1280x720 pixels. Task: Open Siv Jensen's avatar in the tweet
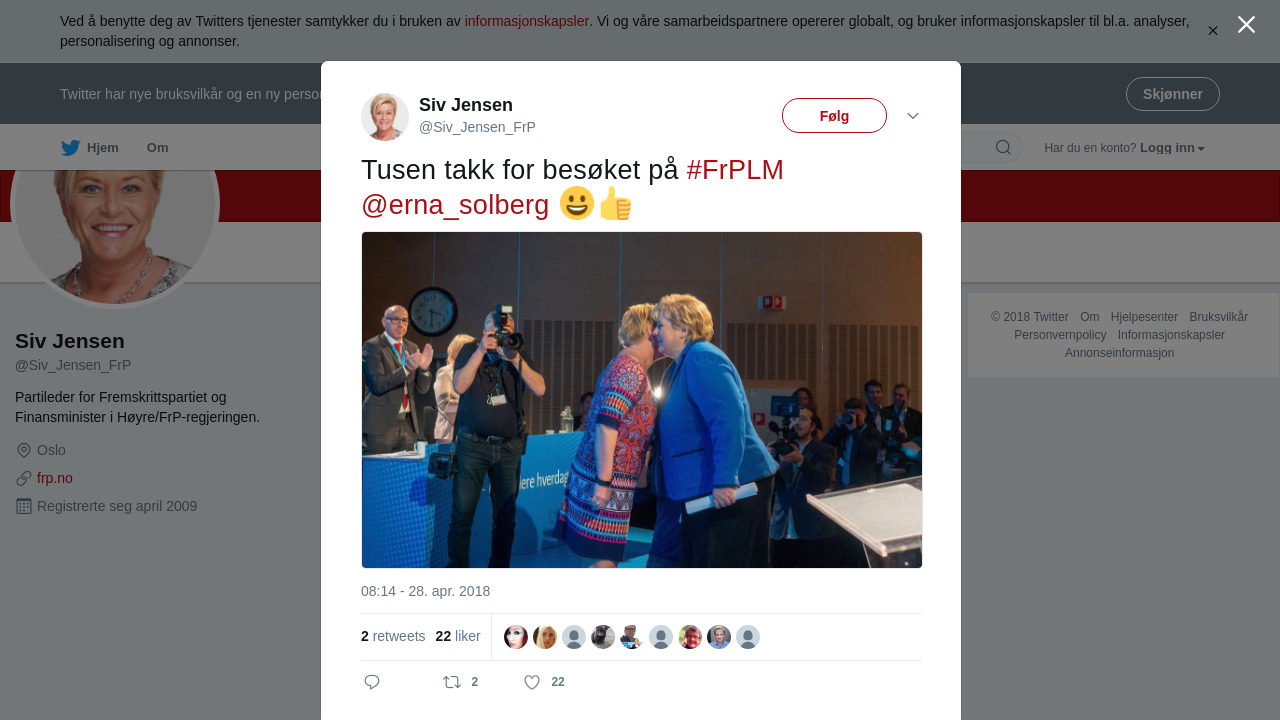(385, 117)
